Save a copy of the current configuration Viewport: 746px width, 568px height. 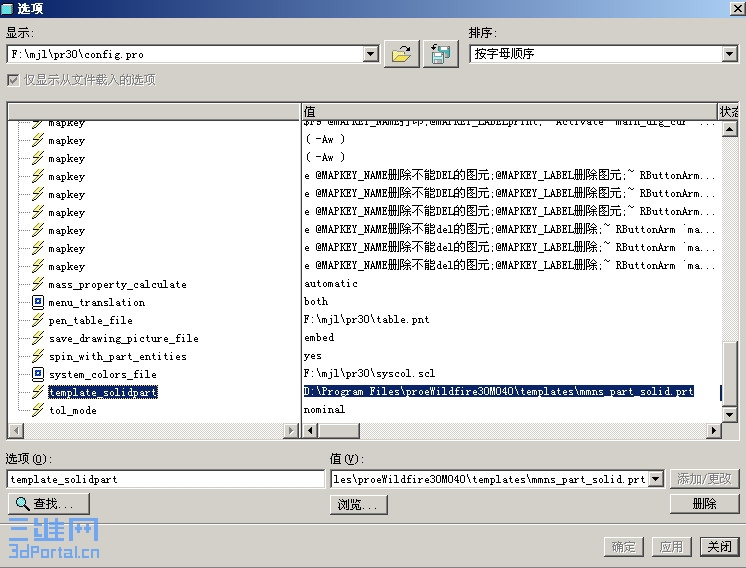441,54
